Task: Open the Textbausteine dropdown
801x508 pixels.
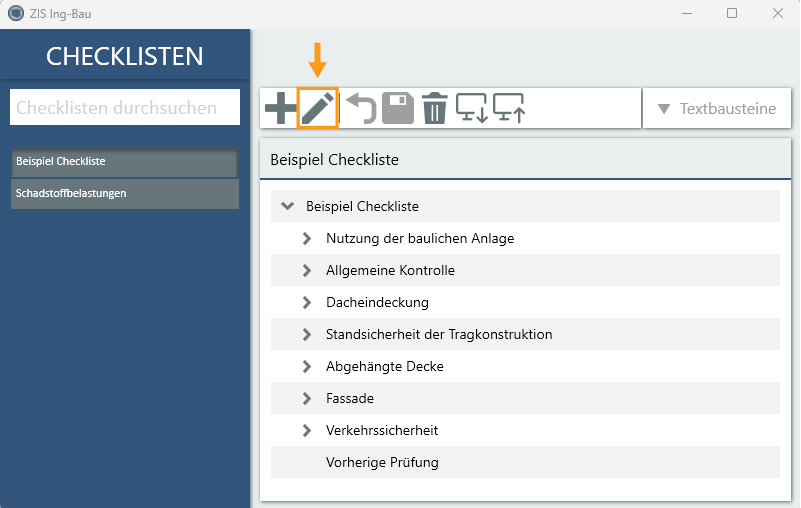Action: point(717,108)
